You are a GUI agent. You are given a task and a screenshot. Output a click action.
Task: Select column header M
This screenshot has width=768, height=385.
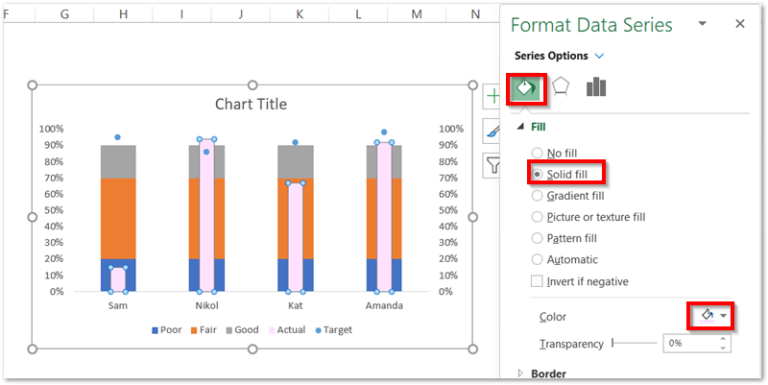(x=417, y=15)
